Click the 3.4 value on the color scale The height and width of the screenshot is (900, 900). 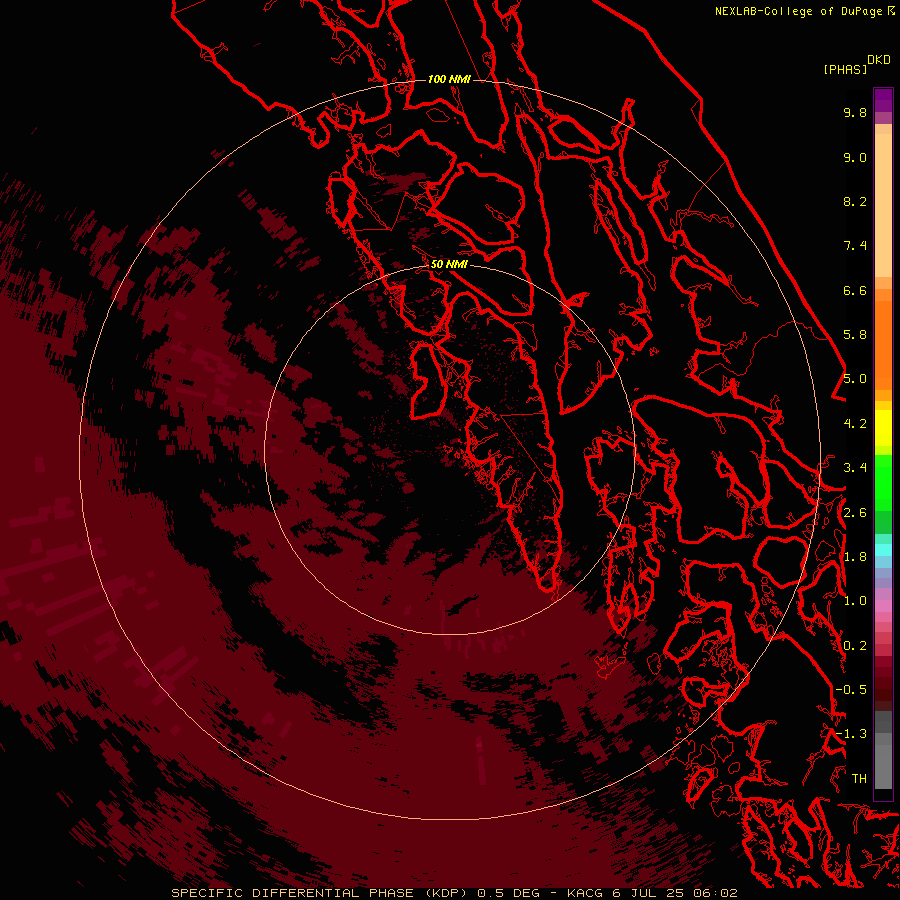pos(855,468)
